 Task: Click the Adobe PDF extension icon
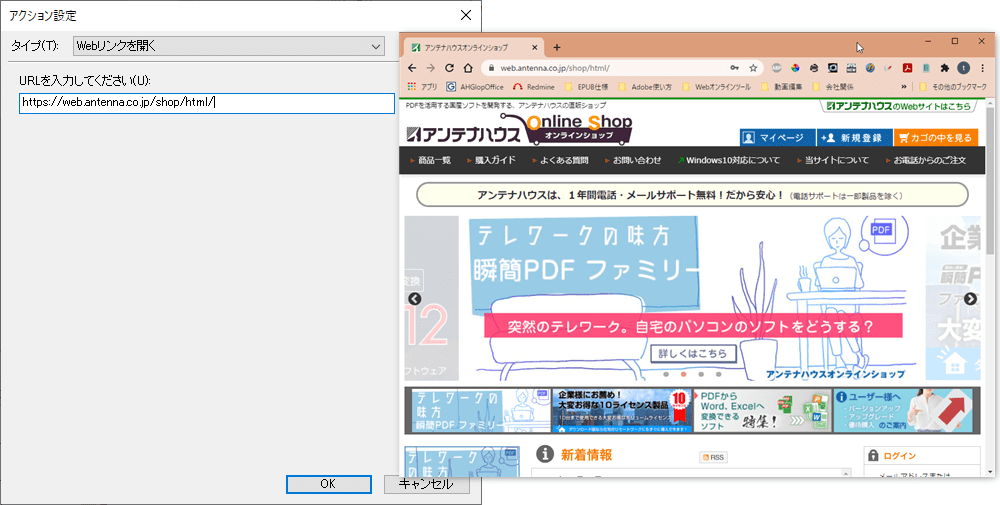[907, 68]
